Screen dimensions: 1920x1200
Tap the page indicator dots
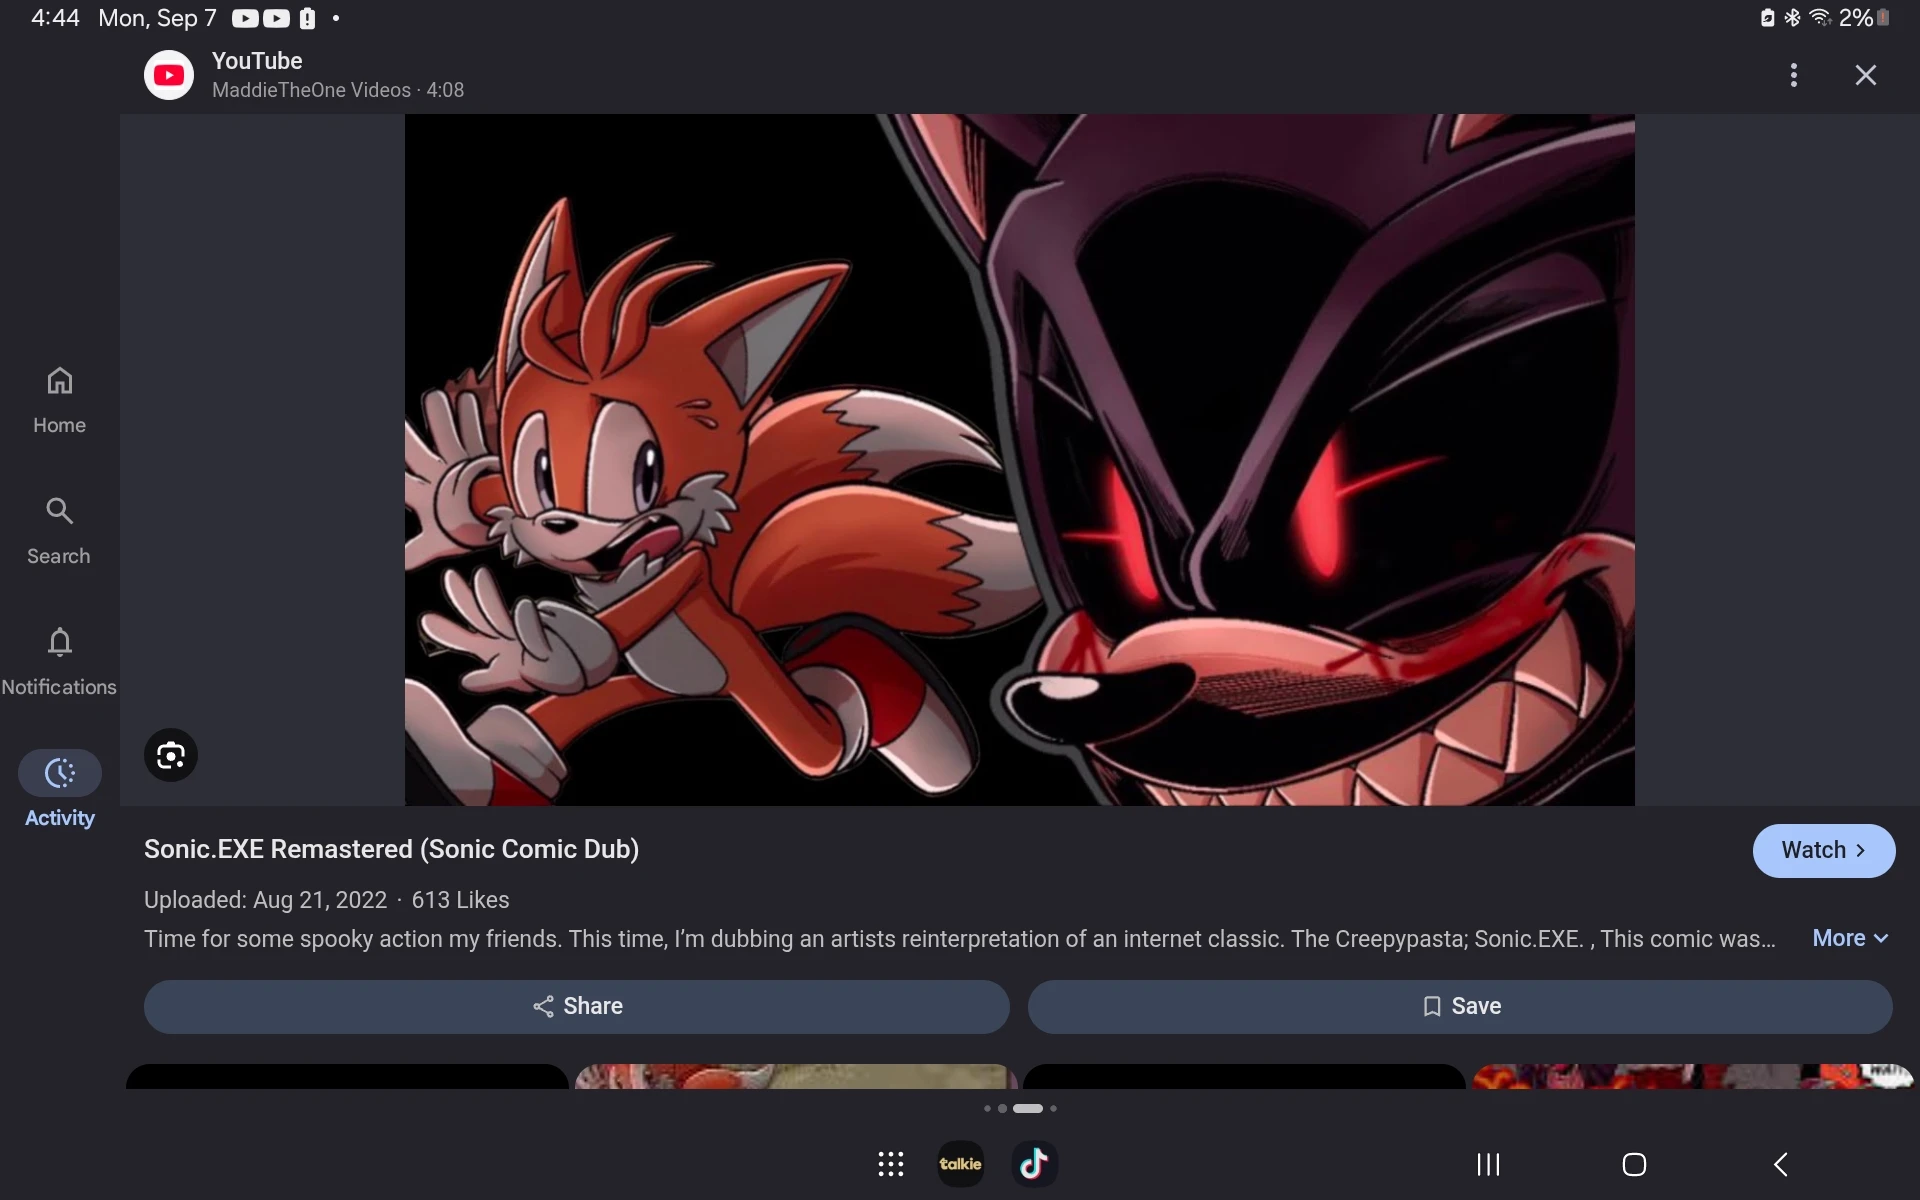pos(1020,1108)
